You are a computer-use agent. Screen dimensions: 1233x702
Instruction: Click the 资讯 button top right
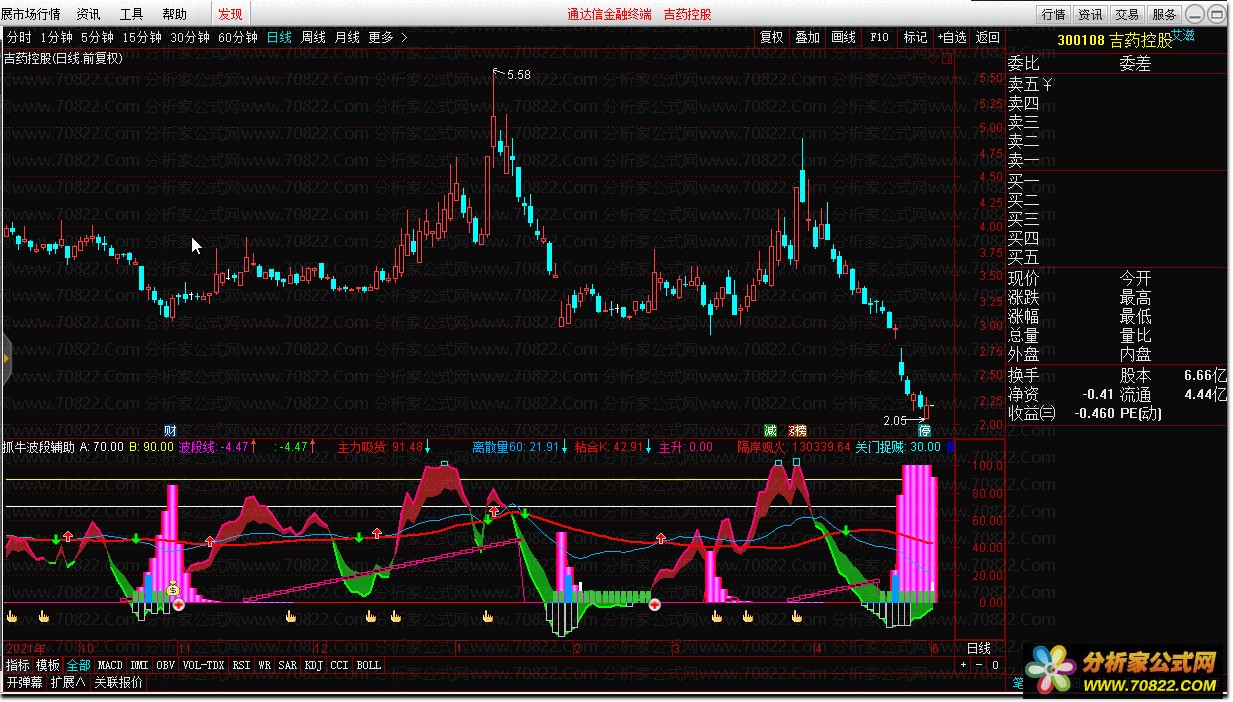pos(1090,14)
